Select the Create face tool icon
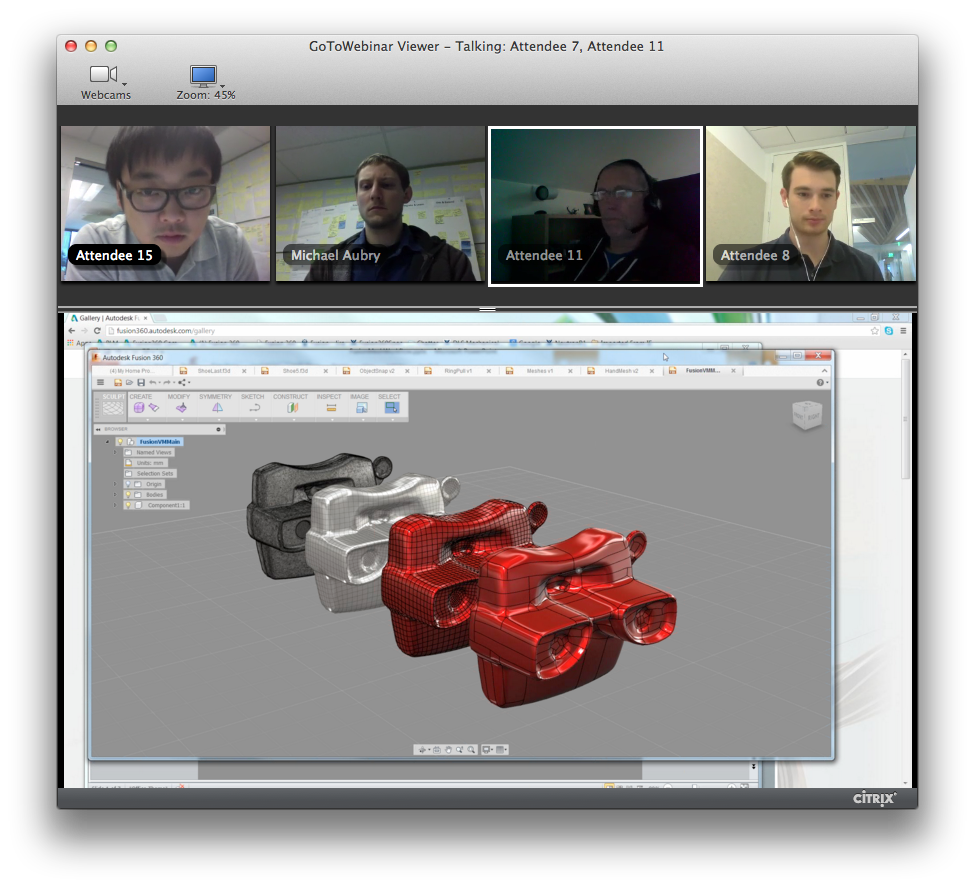 (x=154, y=408)
